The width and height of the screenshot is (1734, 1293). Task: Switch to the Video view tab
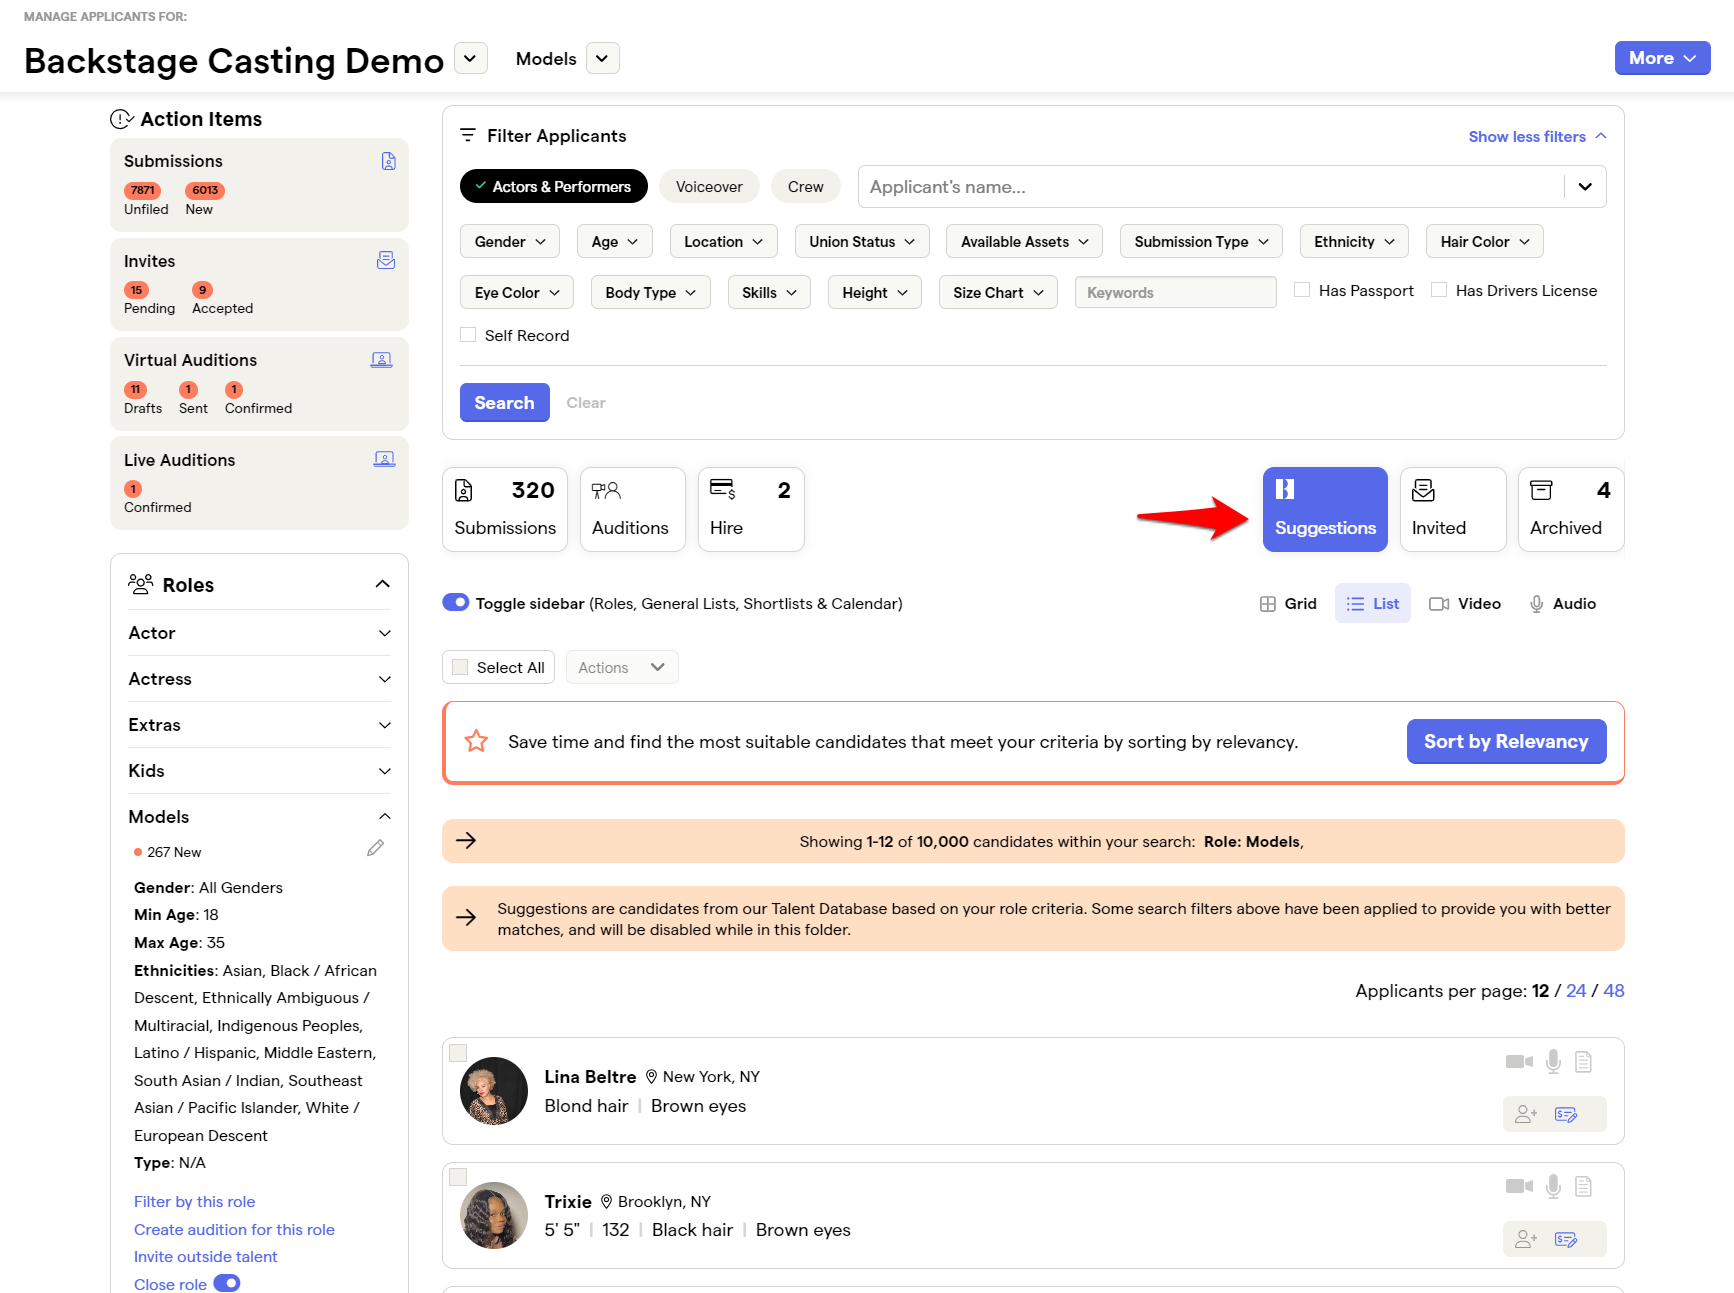tap(1465, 603)
